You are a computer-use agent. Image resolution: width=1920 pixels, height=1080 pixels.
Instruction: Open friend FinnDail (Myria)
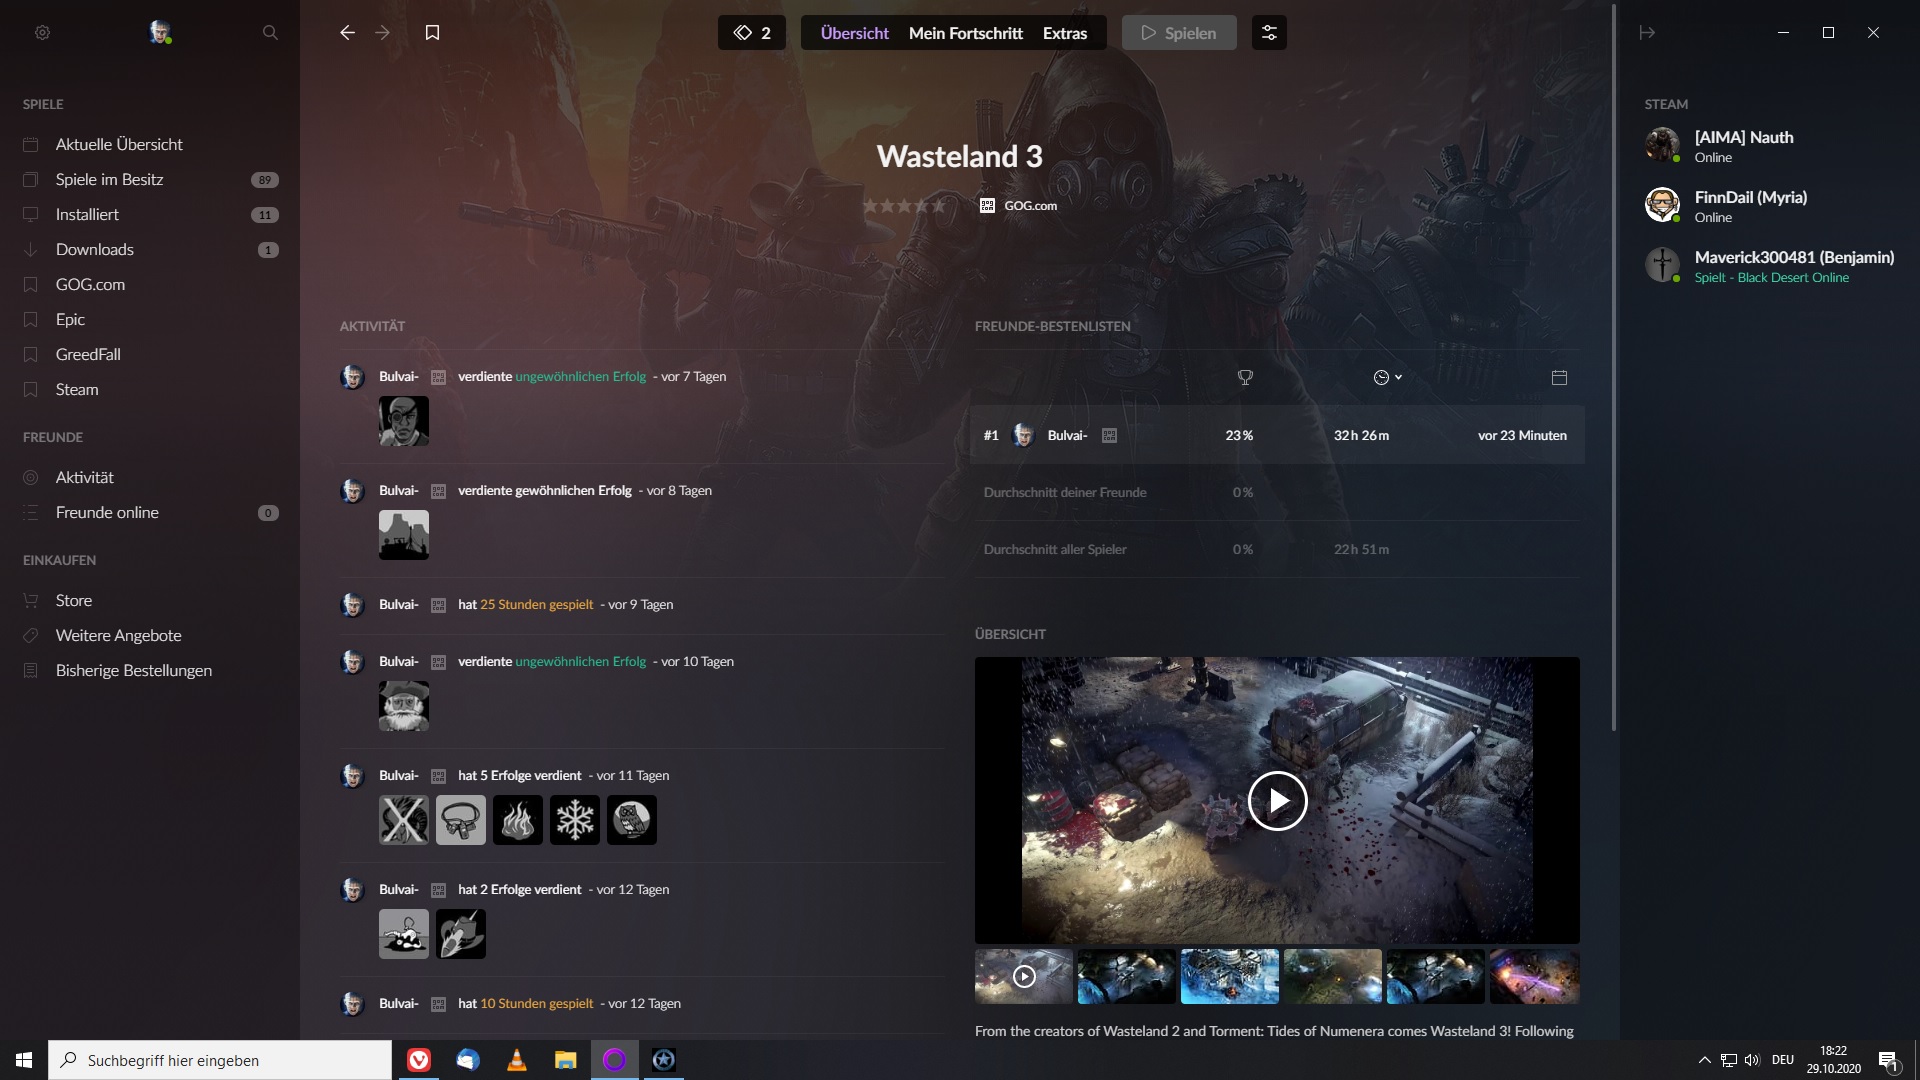click(1770, 206)
